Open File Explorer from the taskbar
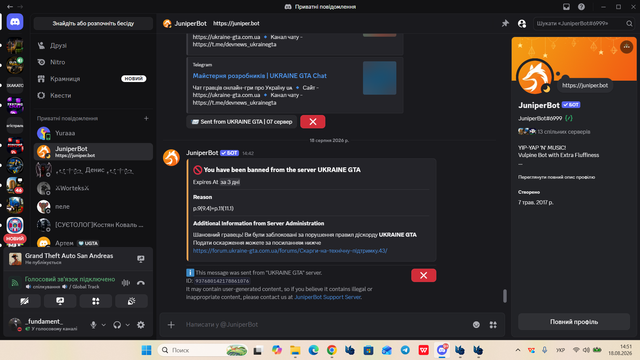The image size is (640, 360). (295, 350)
